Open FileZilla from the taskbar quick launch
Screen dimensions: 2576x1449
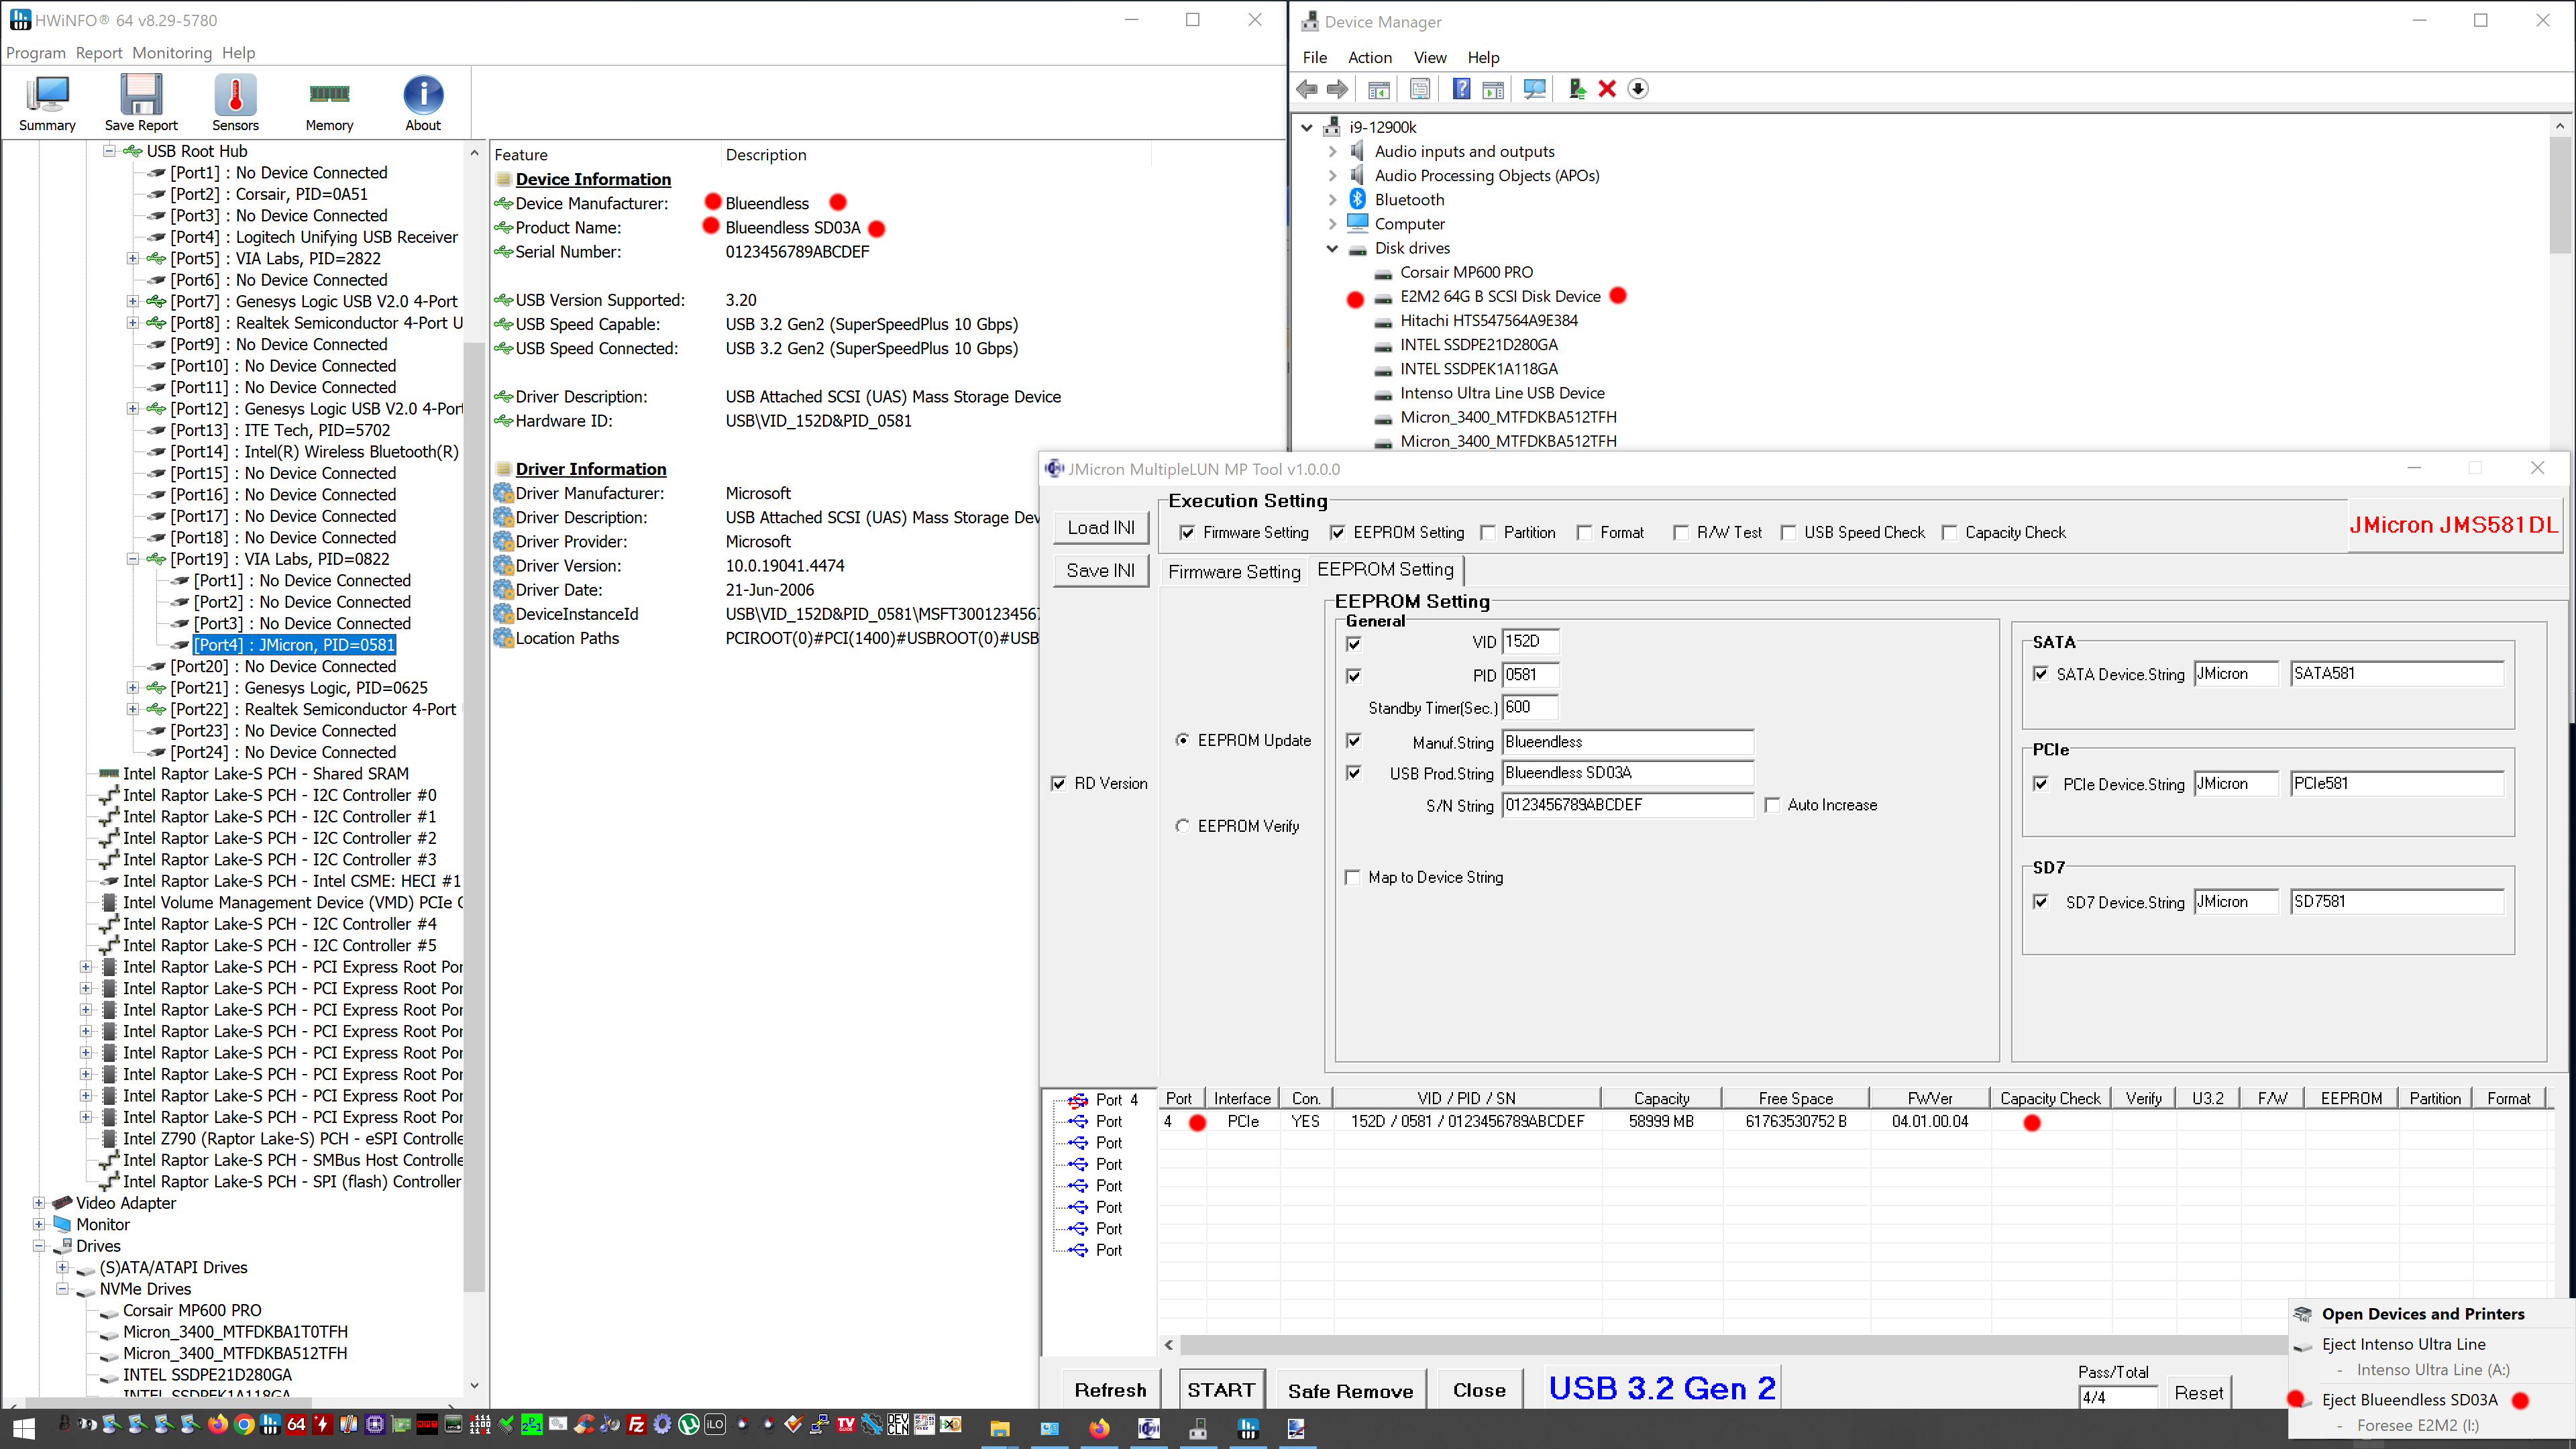coord(636,1425)
